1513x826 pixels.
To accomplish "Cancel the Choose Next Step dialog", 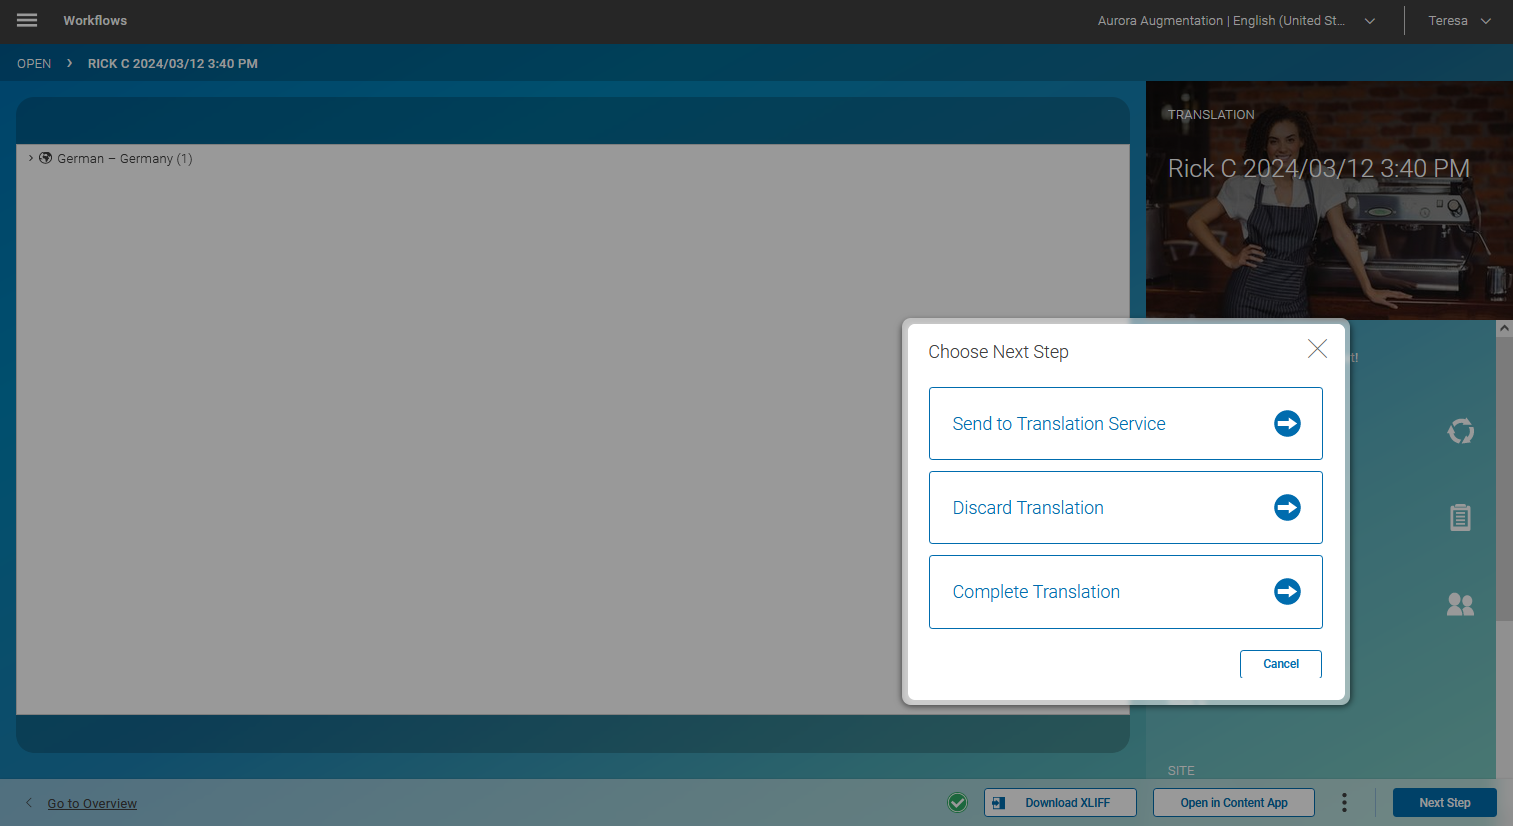I will [1280, 663].
